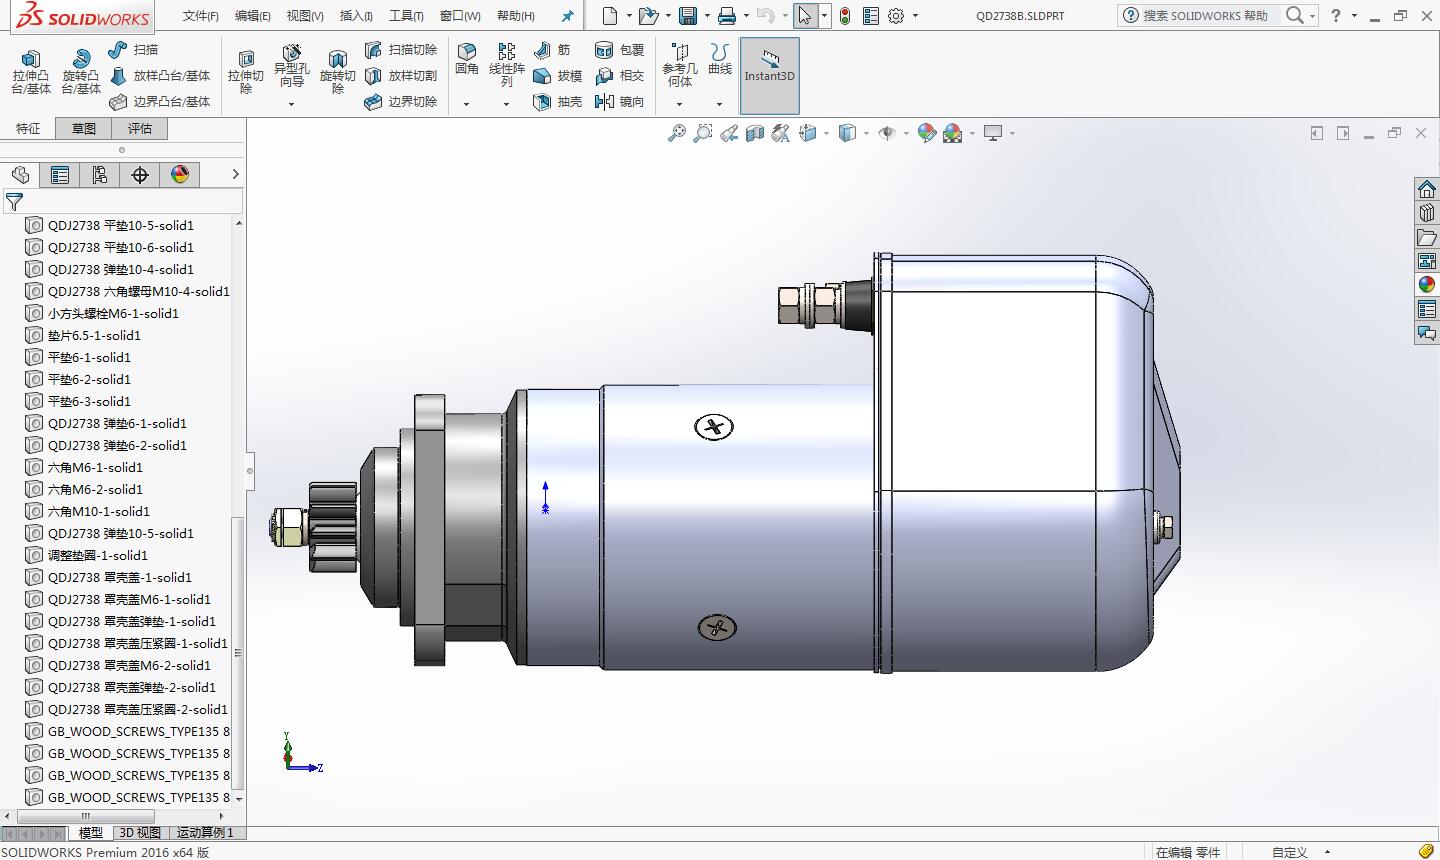This screenshot has width=1440, height=860.
Task: Open the DisplayManager color sphere tab
Action: [180, 175]
